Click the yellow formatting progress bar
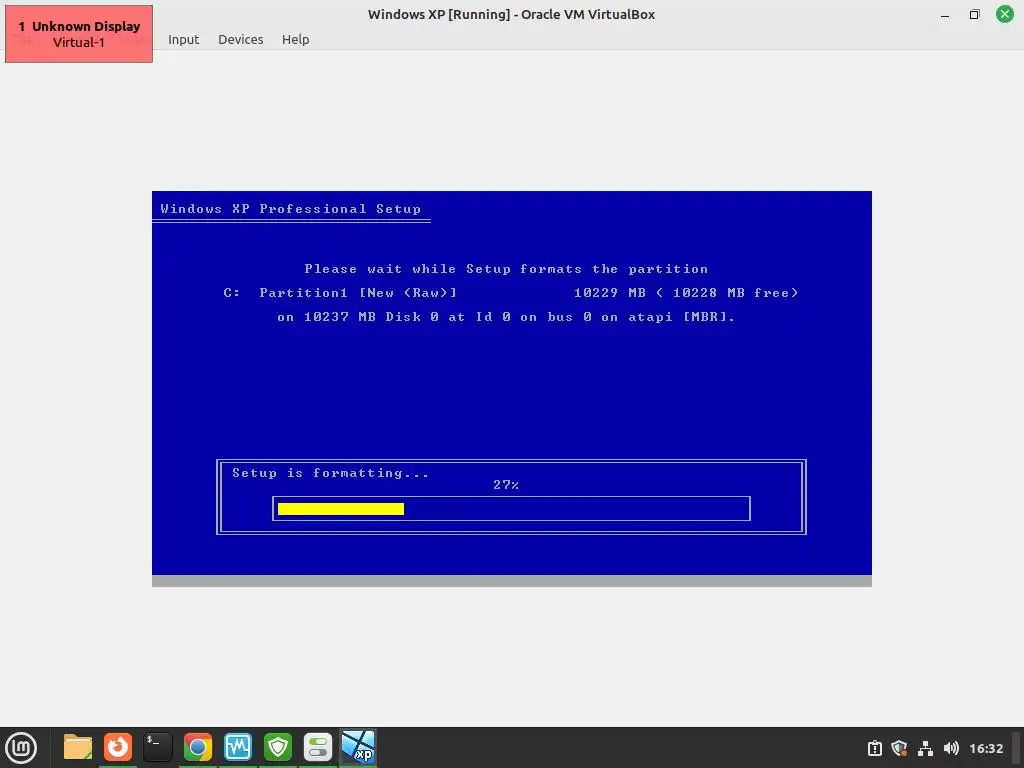 click(341, 509)
